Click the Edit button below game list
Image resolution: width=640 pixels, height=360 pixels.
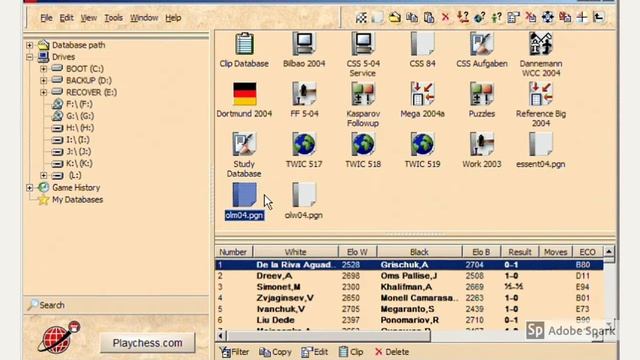314,352
